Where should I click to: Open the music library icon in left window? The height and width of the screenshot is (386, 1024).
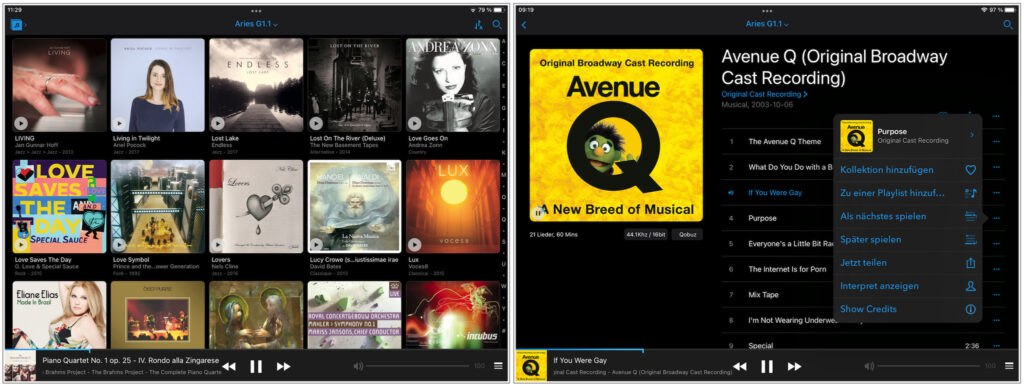tap(16, 25)
